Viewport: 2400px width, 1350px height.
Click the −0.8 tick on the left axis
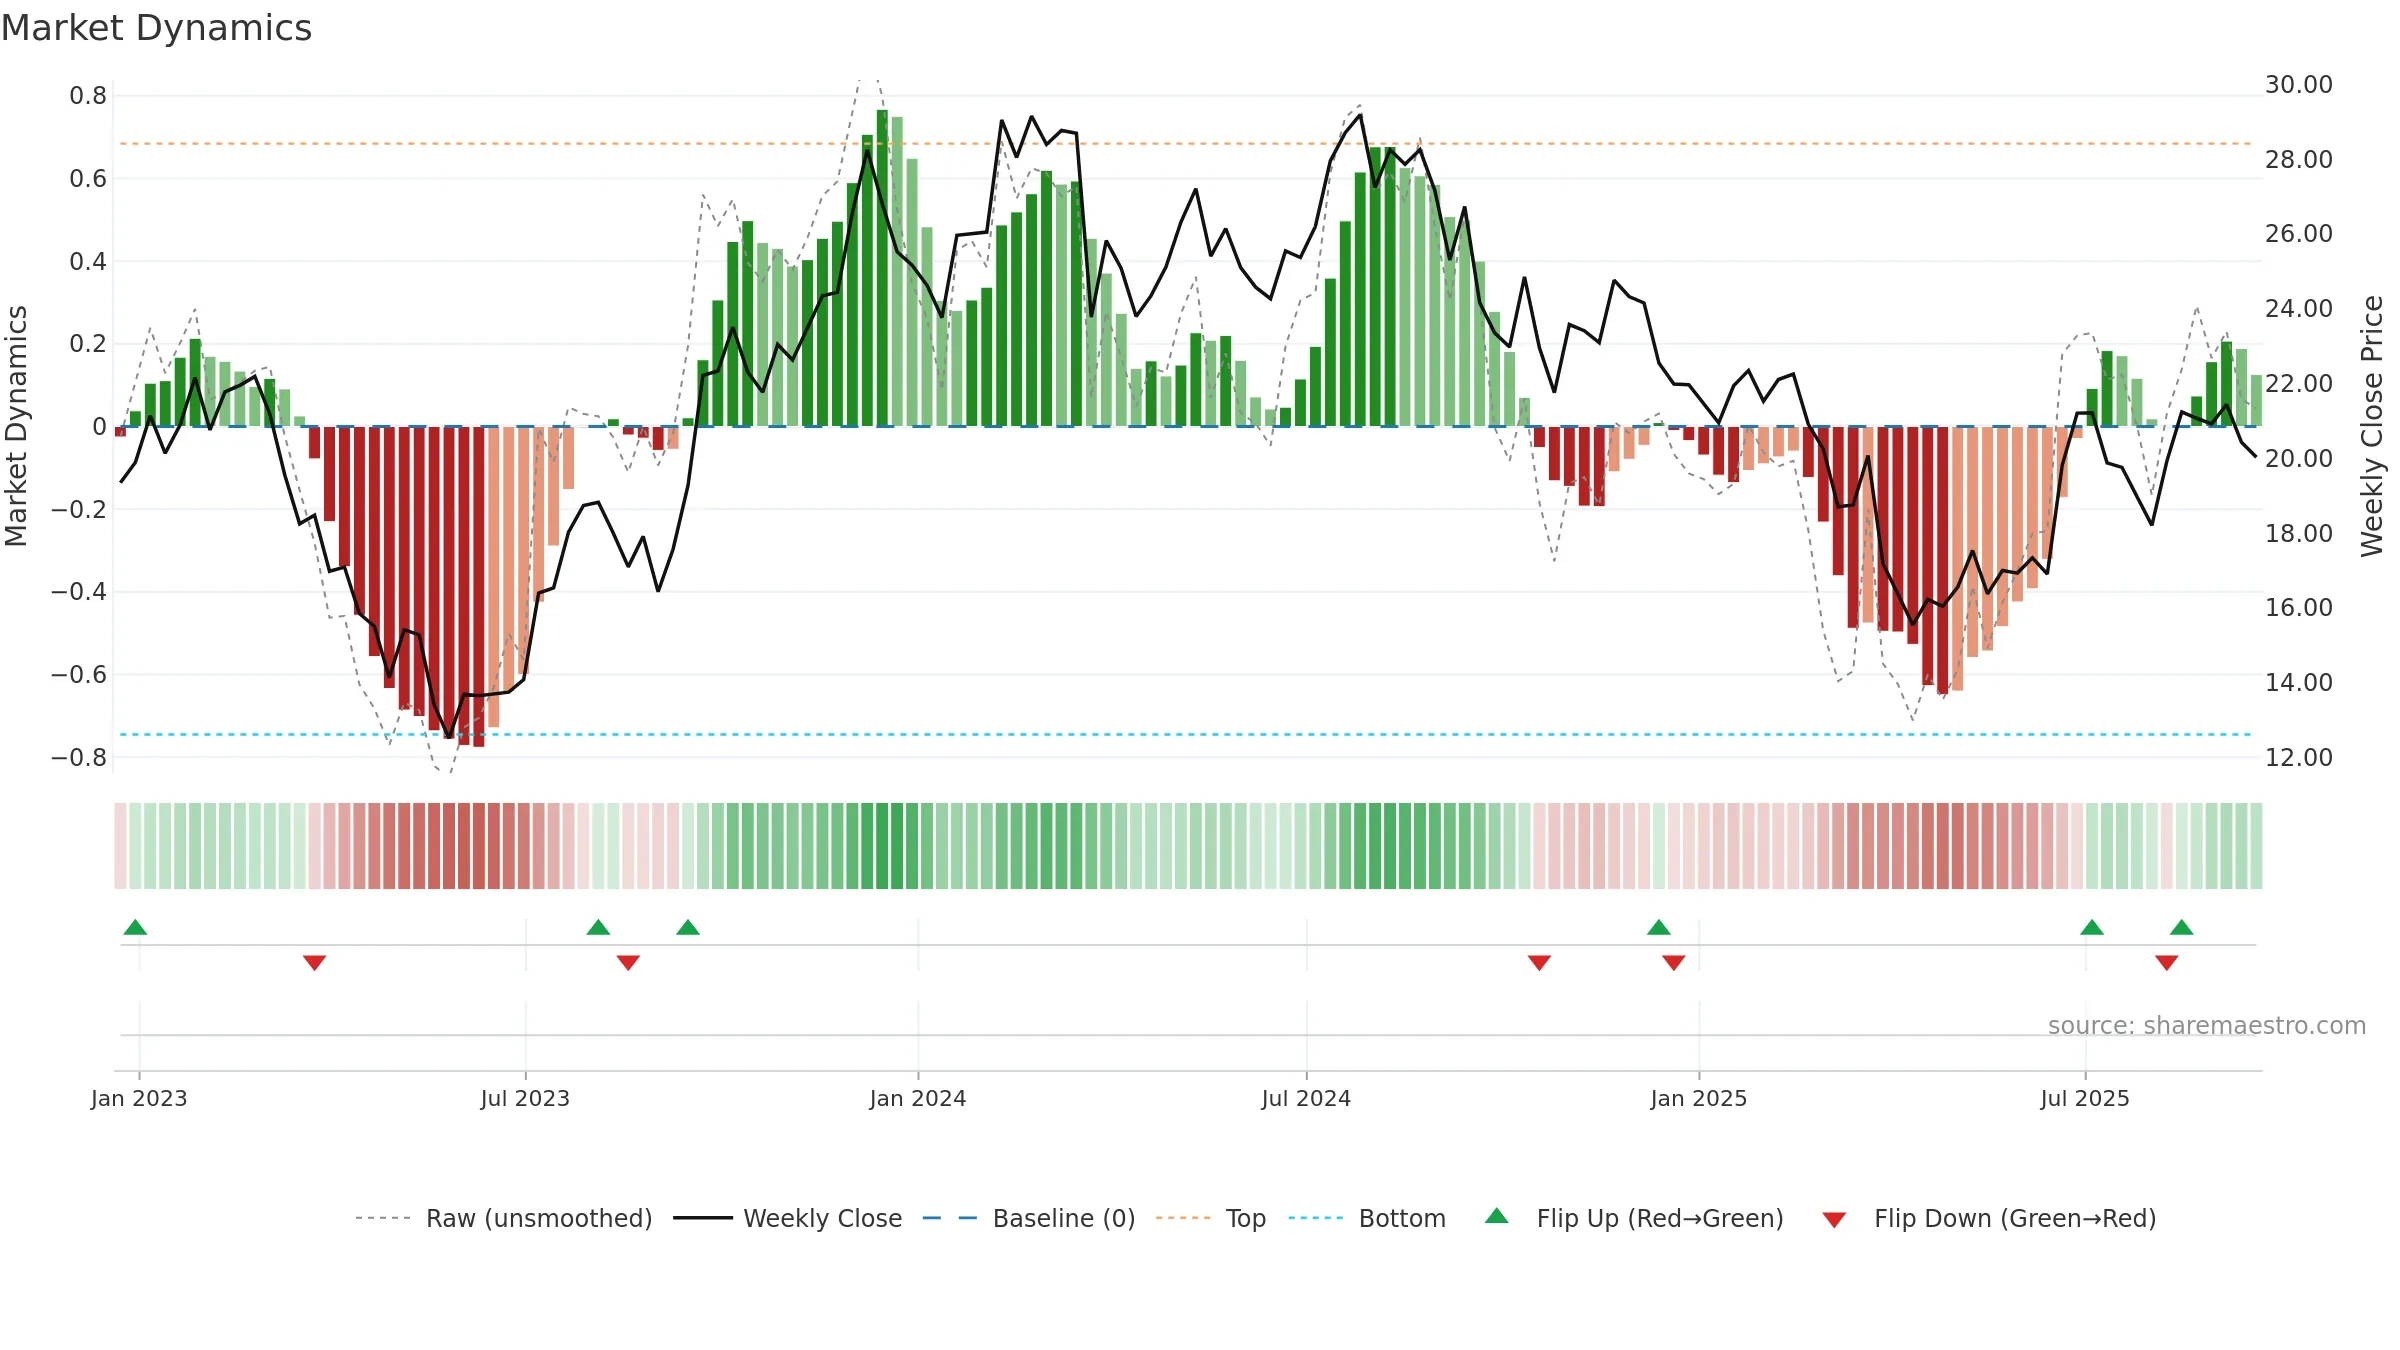(x=79, y=758)
